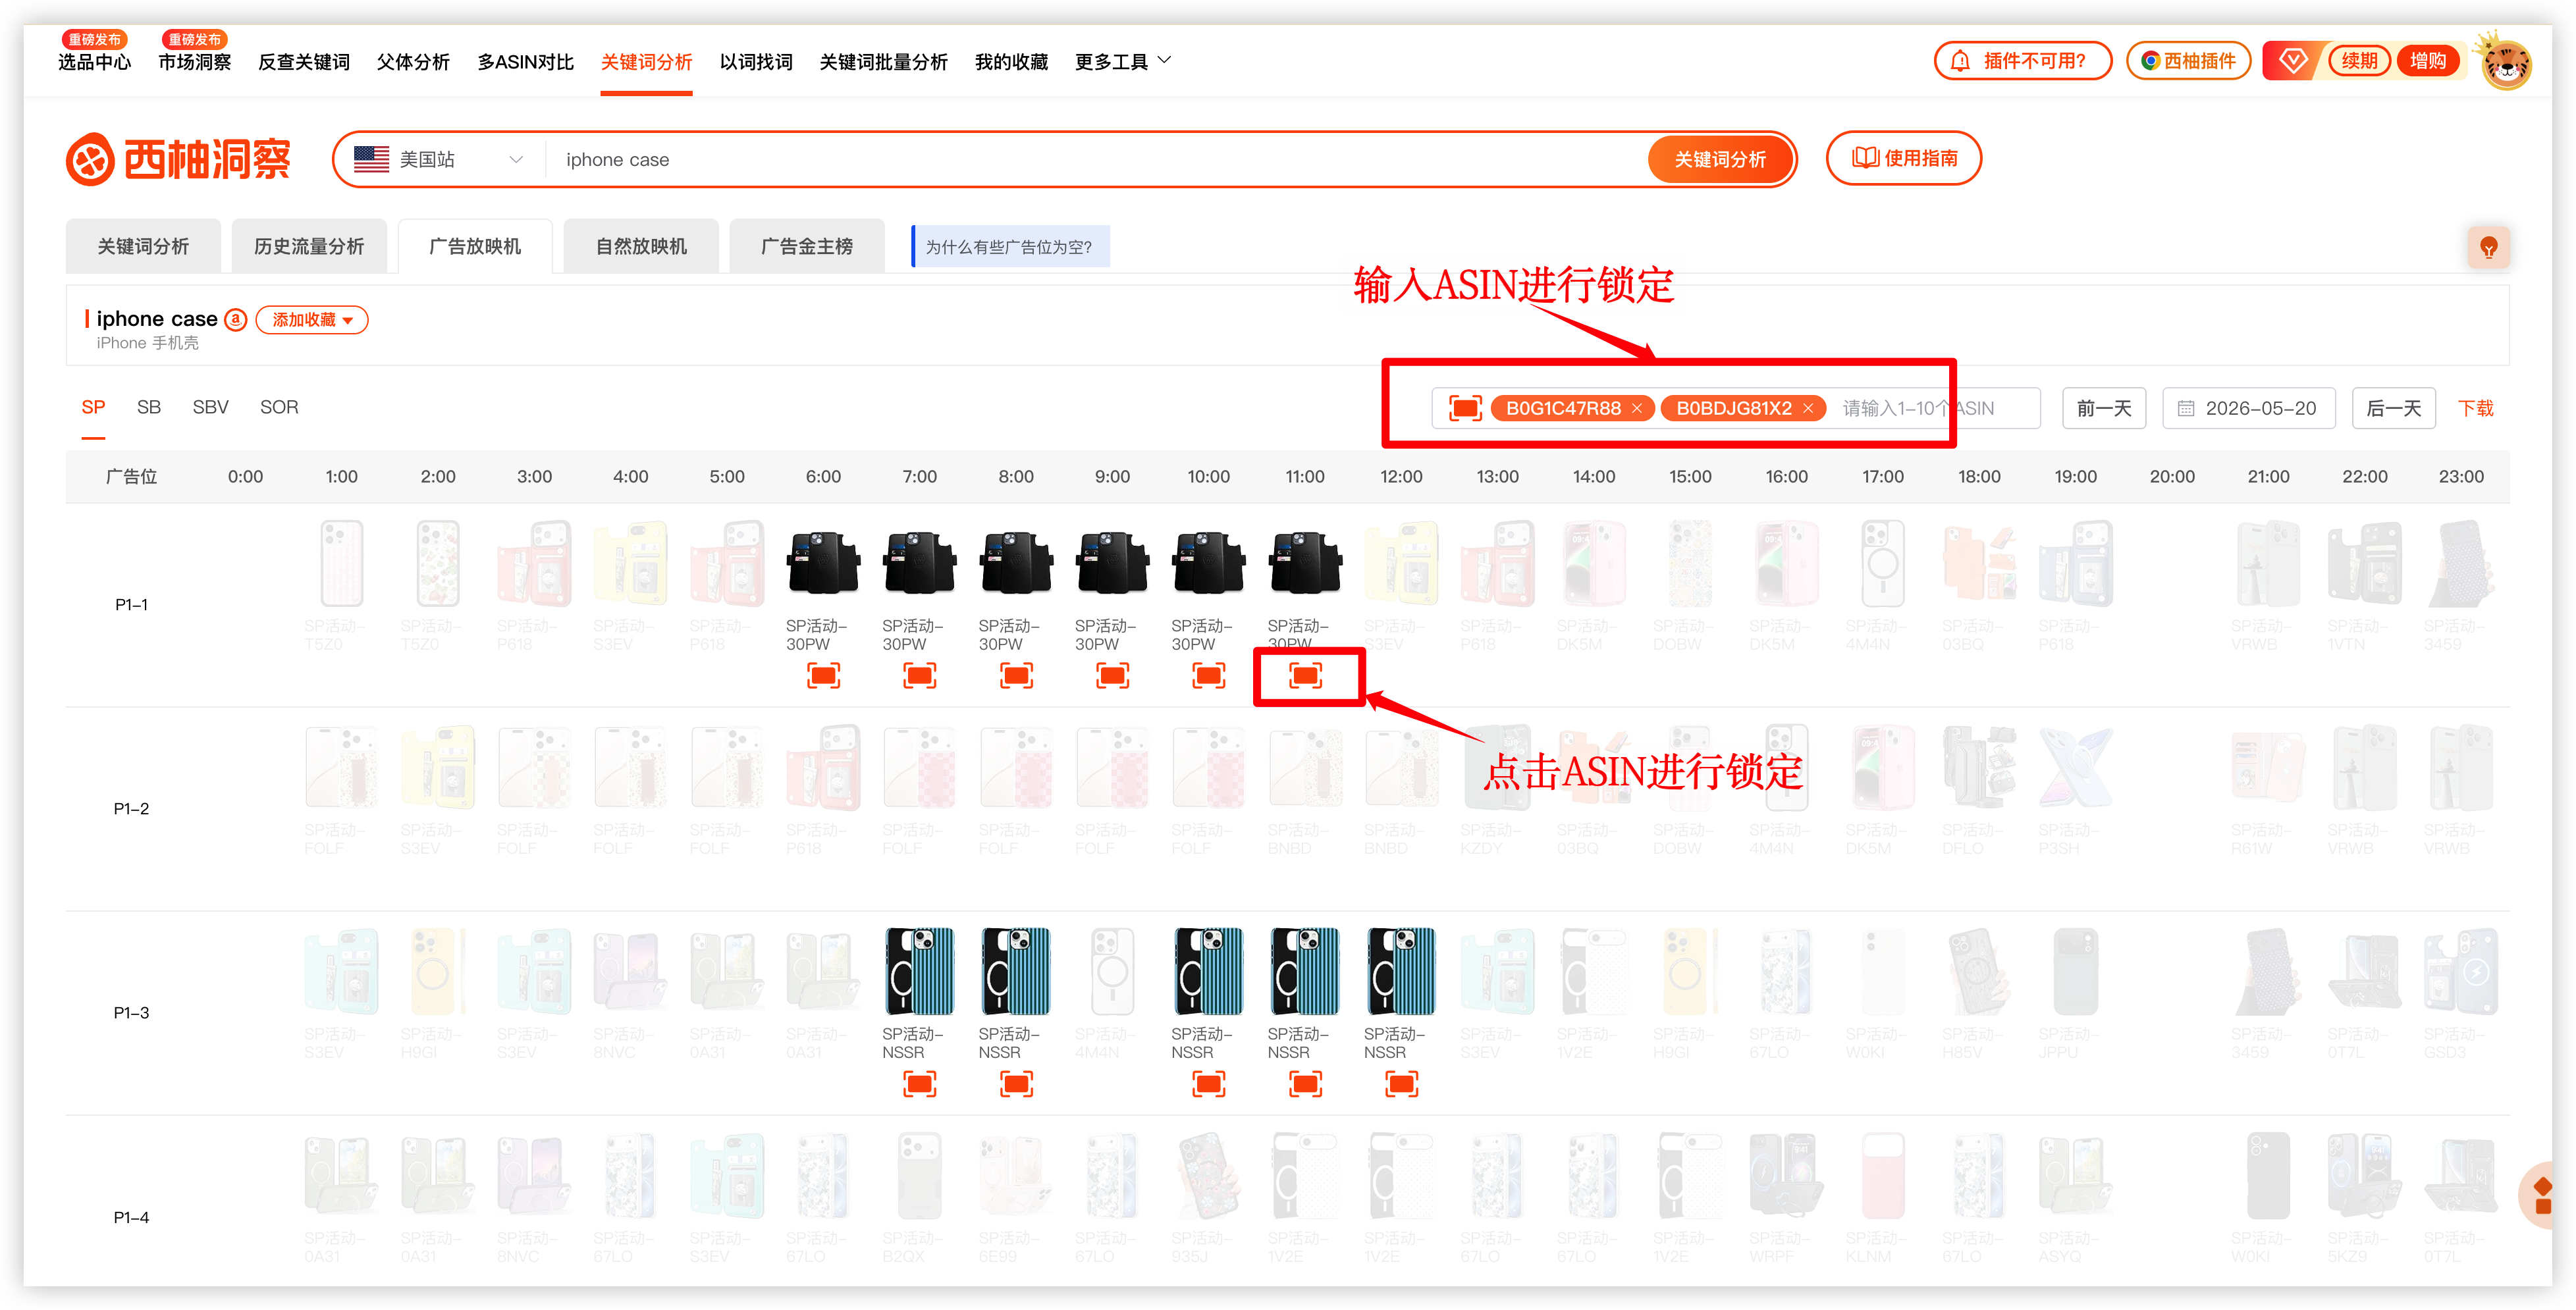Viewport: 2576px width, 1310px height.
Task: Click the lock icon under P1-3 at 11:00
Action: coord(1305,1084)
